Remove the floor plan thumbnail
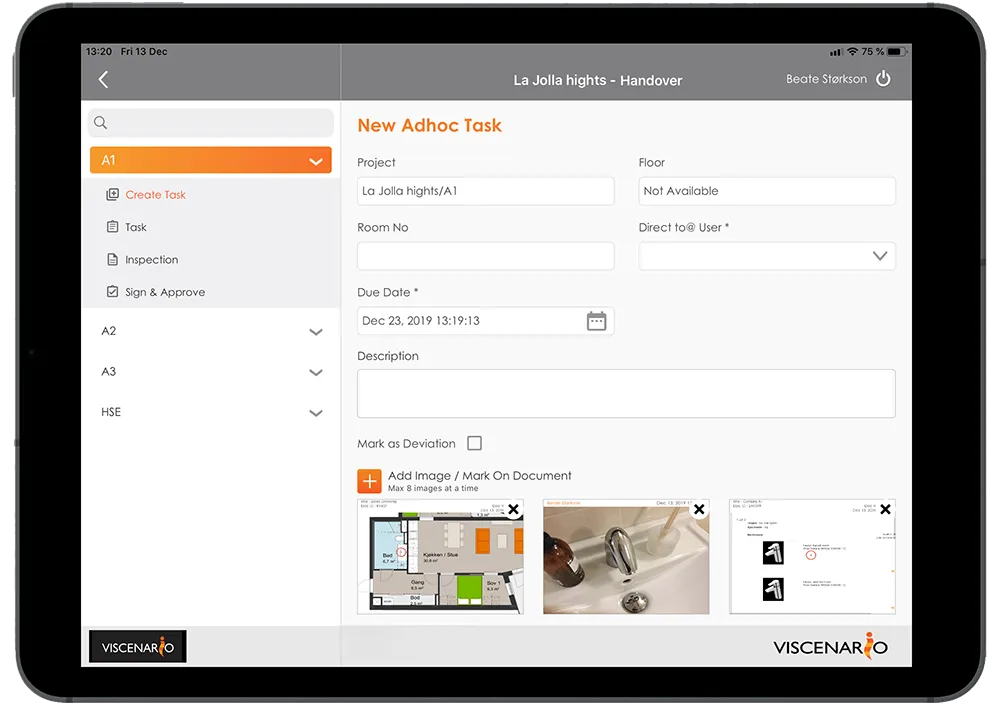The width and height of the screenshot is (1000, 705). 513,509
